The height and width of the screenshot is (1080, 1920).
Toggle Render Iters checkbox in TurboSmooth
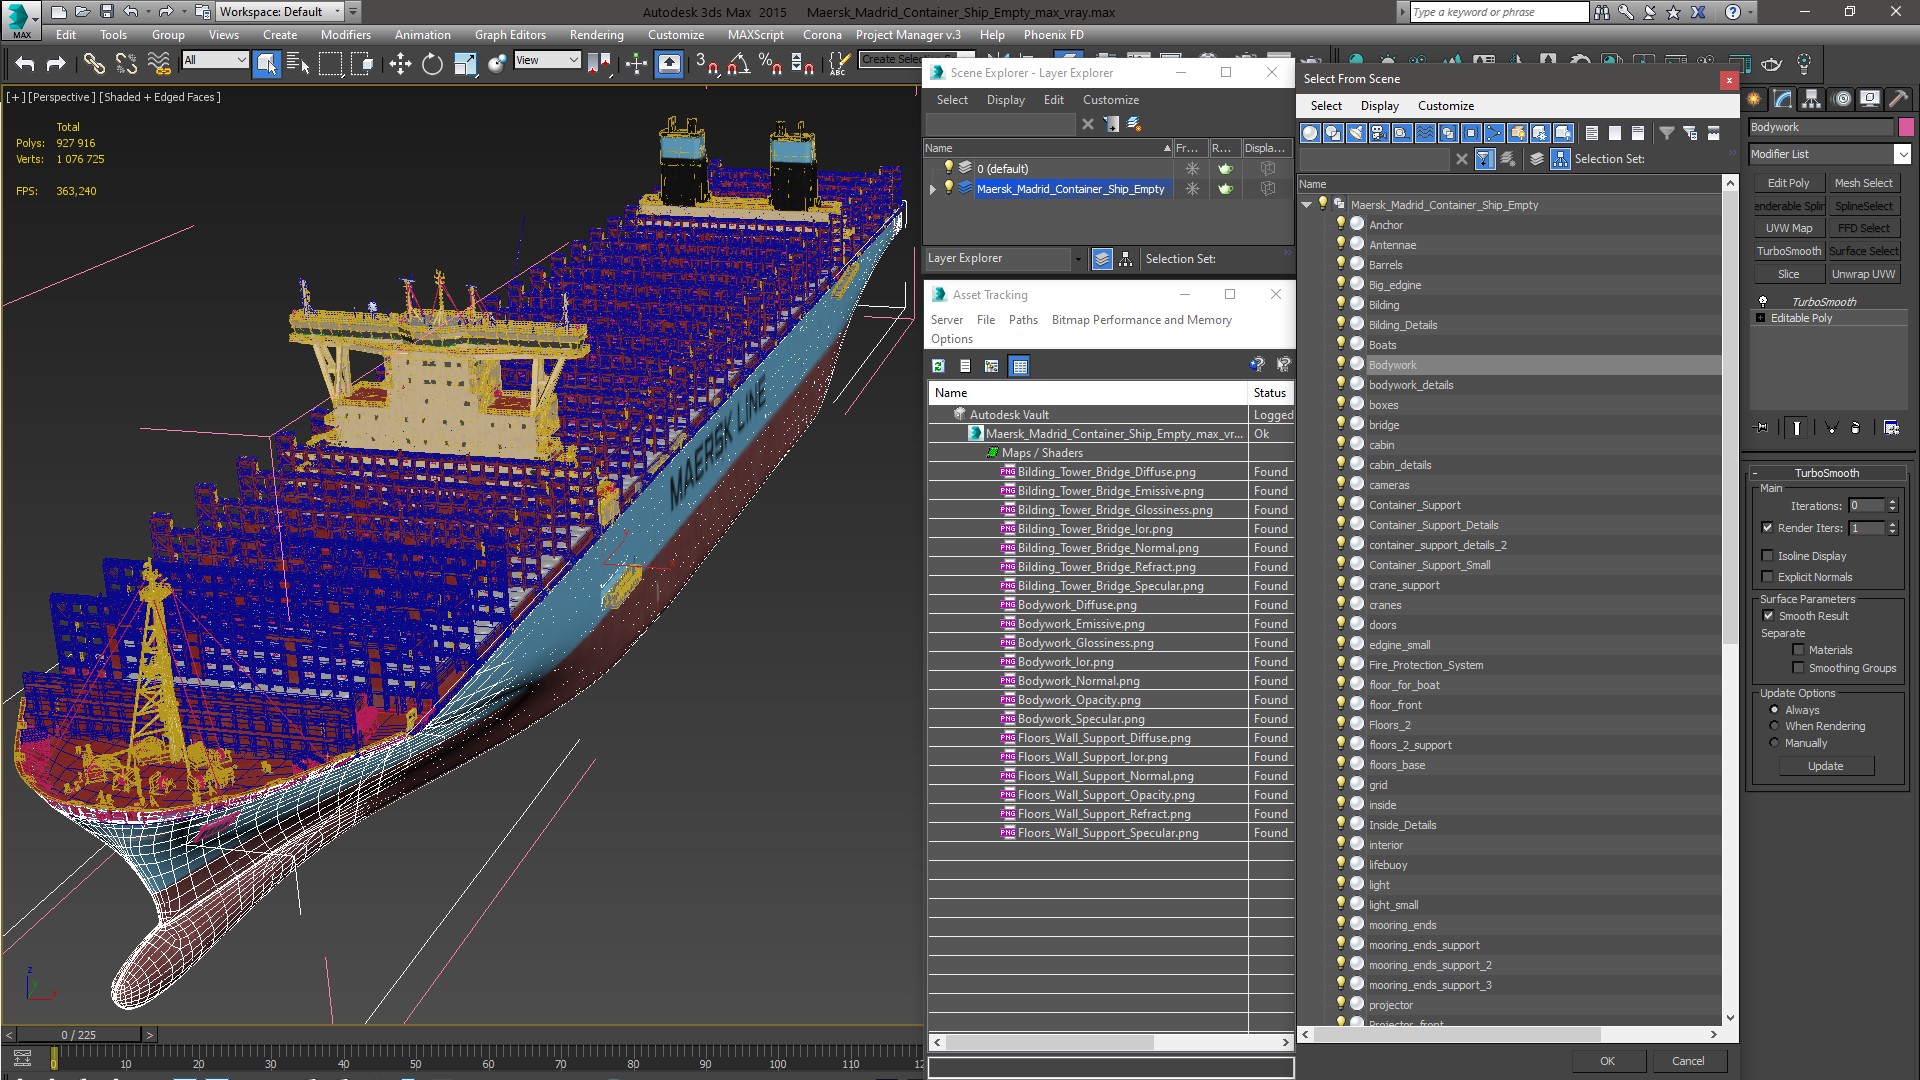click(x=1767, y=528)
